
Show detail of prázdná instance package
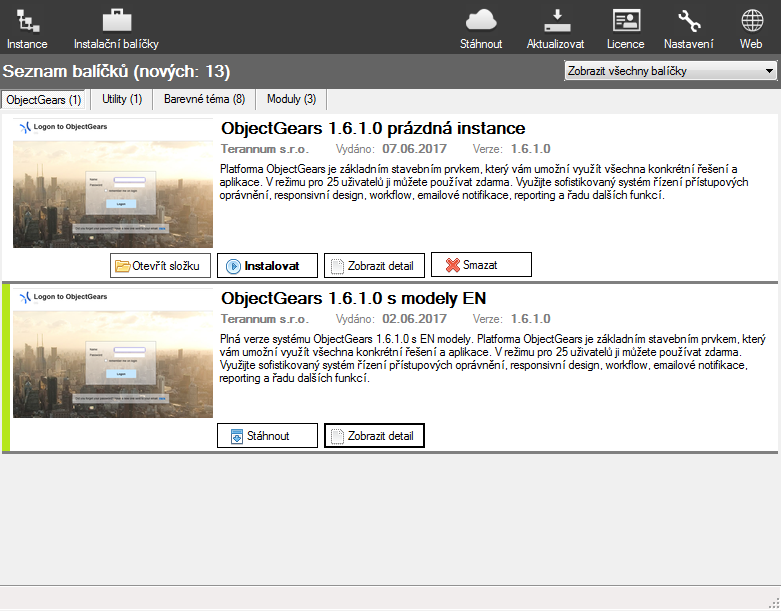point(375,265)
